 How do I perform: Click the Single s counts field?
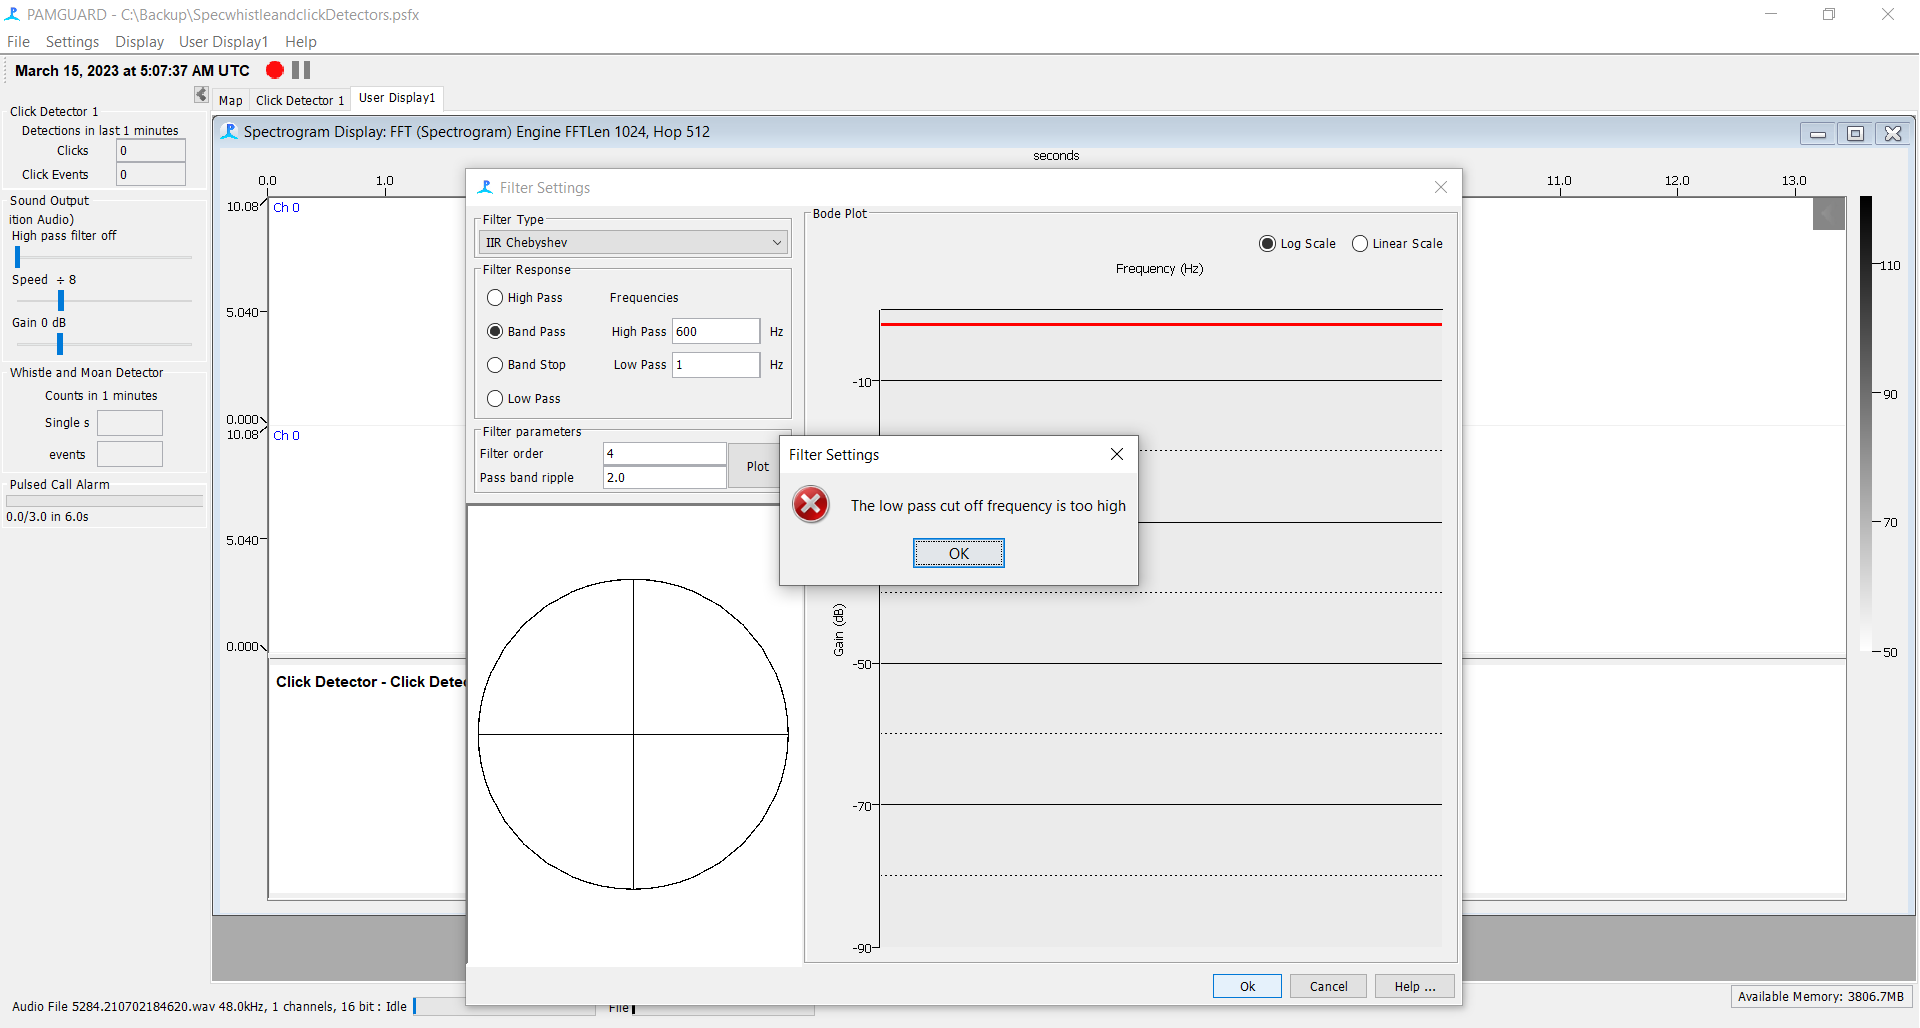pos(130,423)
